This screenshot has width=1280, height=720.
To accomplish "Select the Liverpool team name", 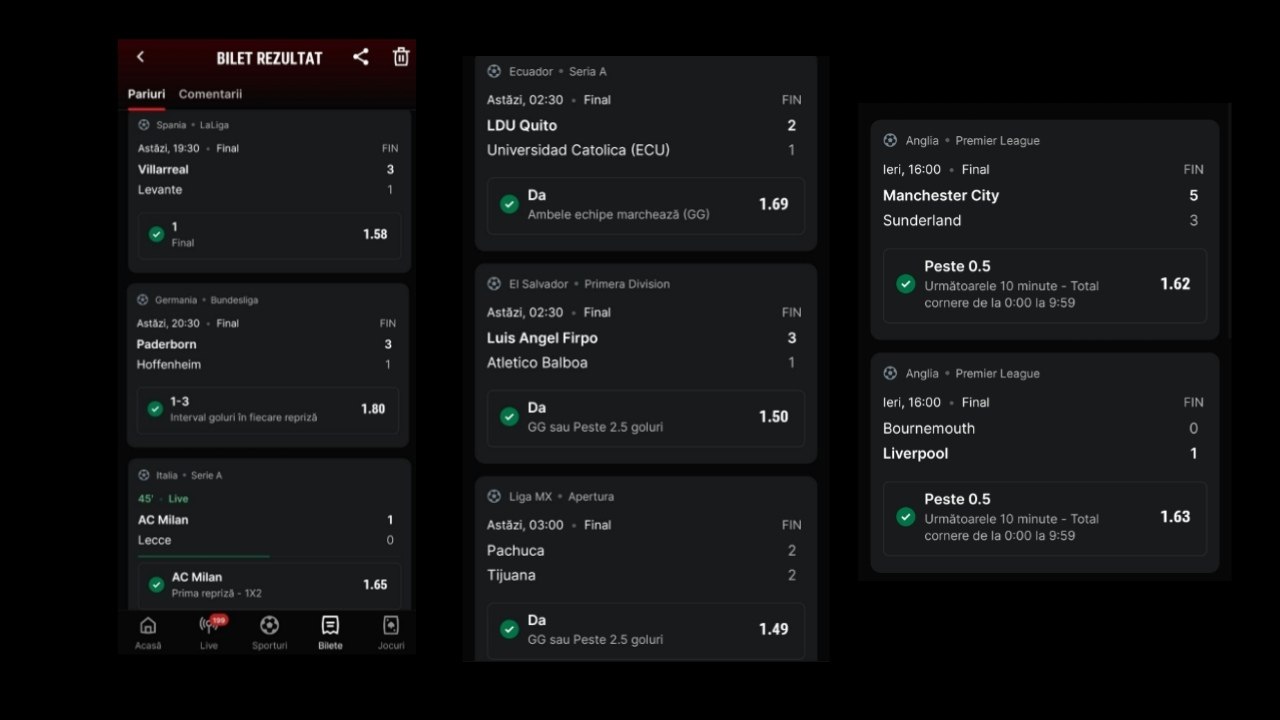I will 916,453.
